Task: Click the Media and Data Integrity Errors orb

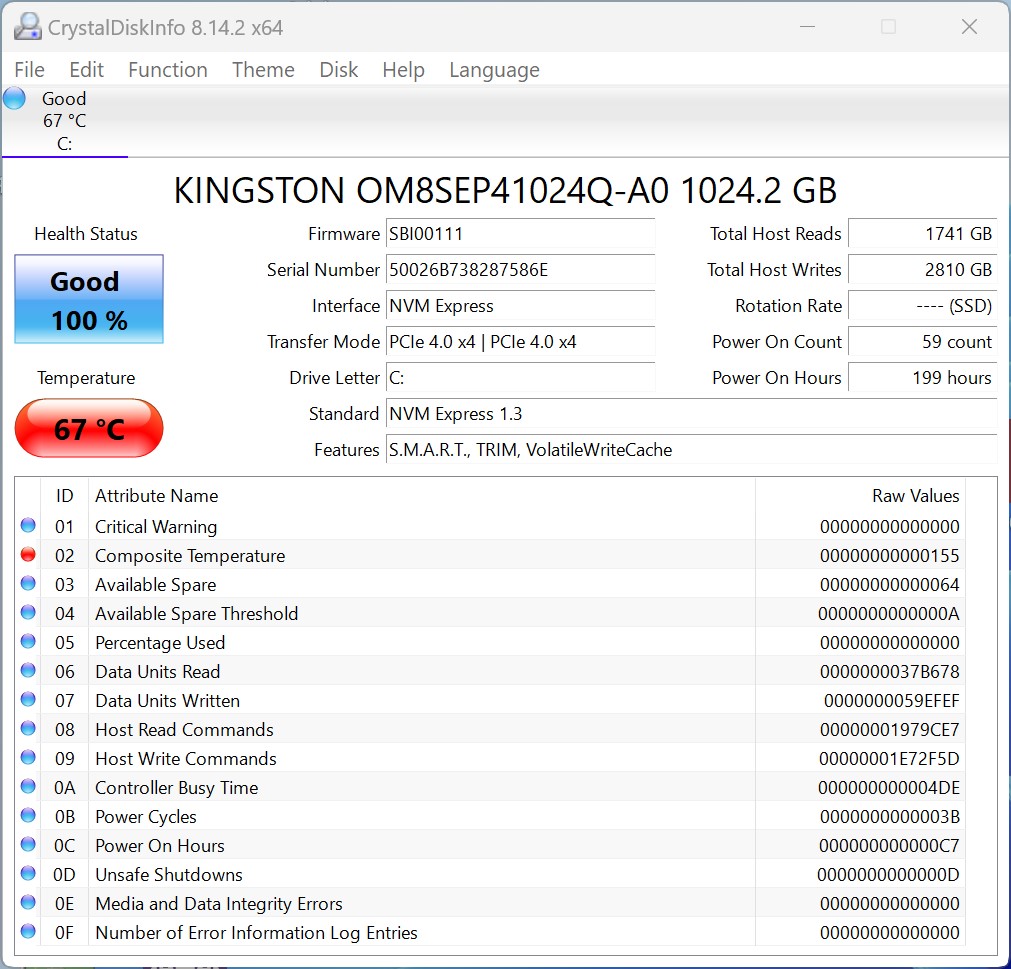Action: coord(28,903)
